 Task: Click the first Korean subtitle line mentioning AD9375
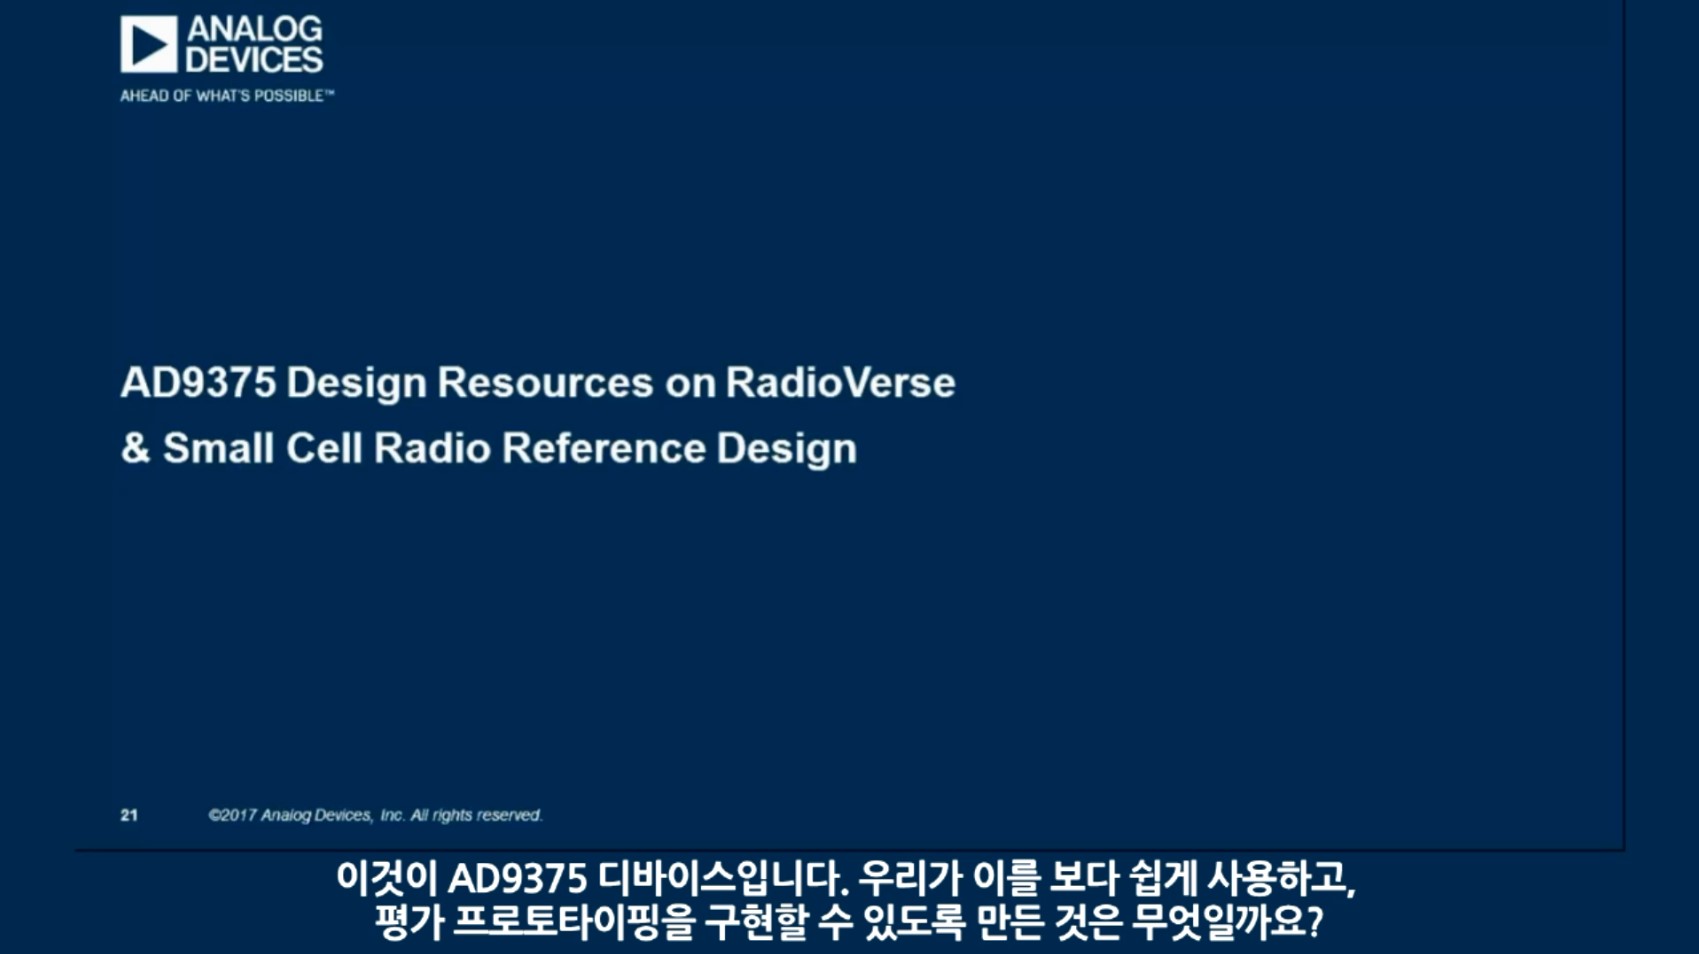(x=846, y=878)
